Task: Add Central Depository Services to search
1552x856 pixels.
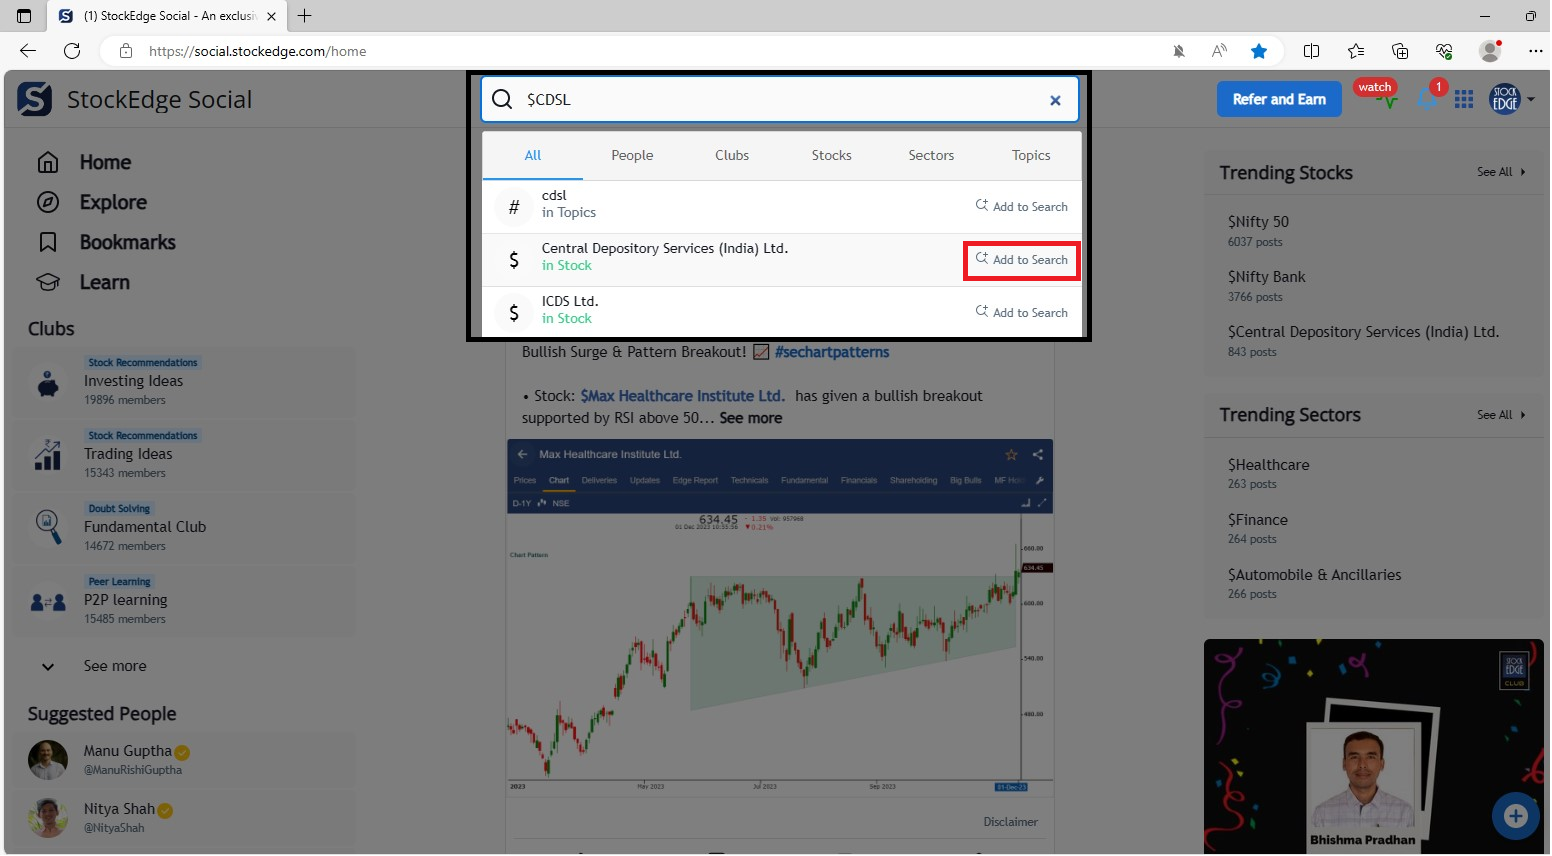Action: click(x=1021, y=260)
